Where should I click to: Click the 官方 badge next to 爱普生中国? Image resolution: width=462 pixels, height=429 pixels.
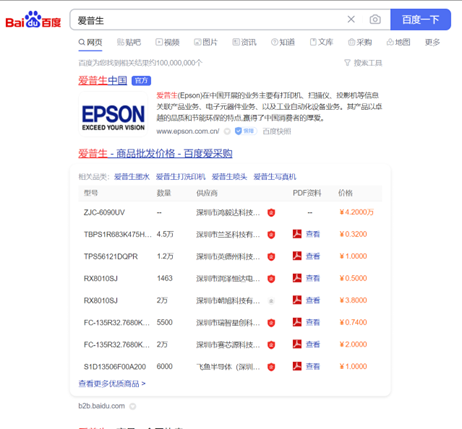pyautogui.click(x=141, y=81)
